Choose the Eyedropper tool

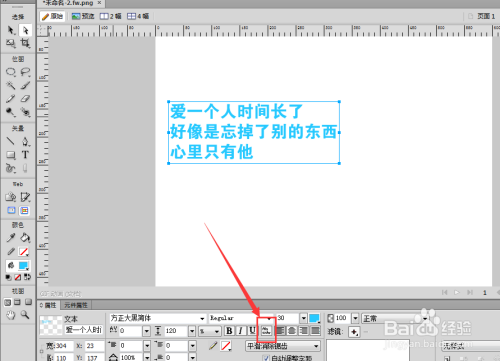coord(11,238)
